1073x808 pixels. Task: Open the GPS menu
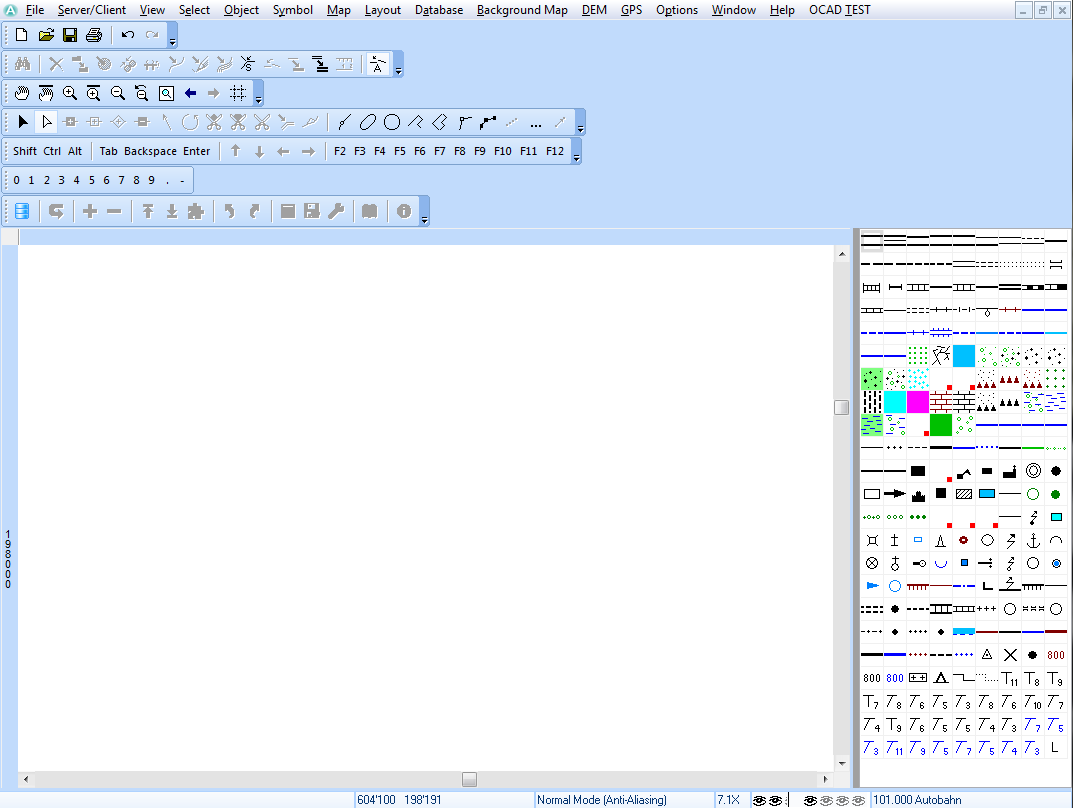[631, 10]
